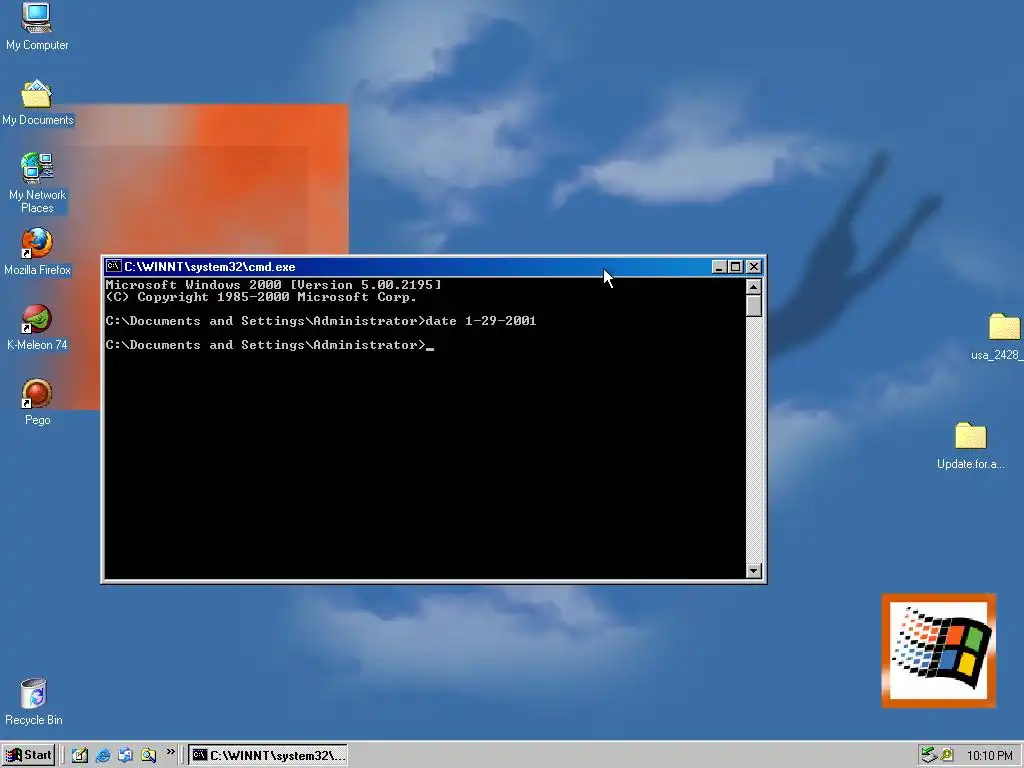
Task: Click the second system tray icon
Action: [x=946, y=756]
